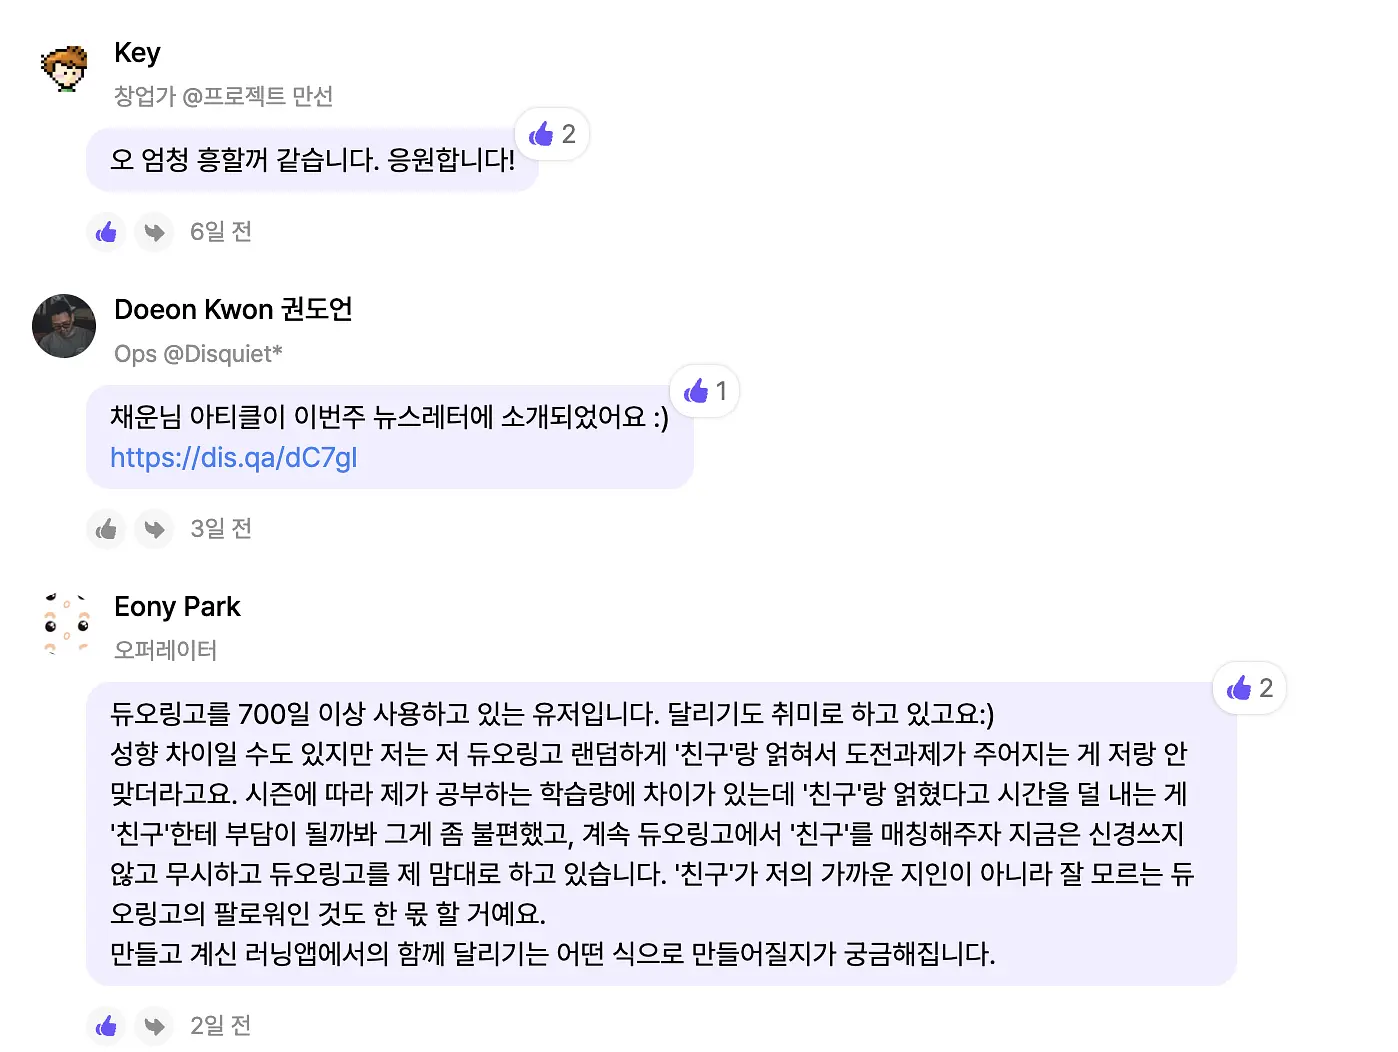Click the Ops @Disquiet* subtitle
Viewport: 1398px width, 1052px height.
pos(198,354)
